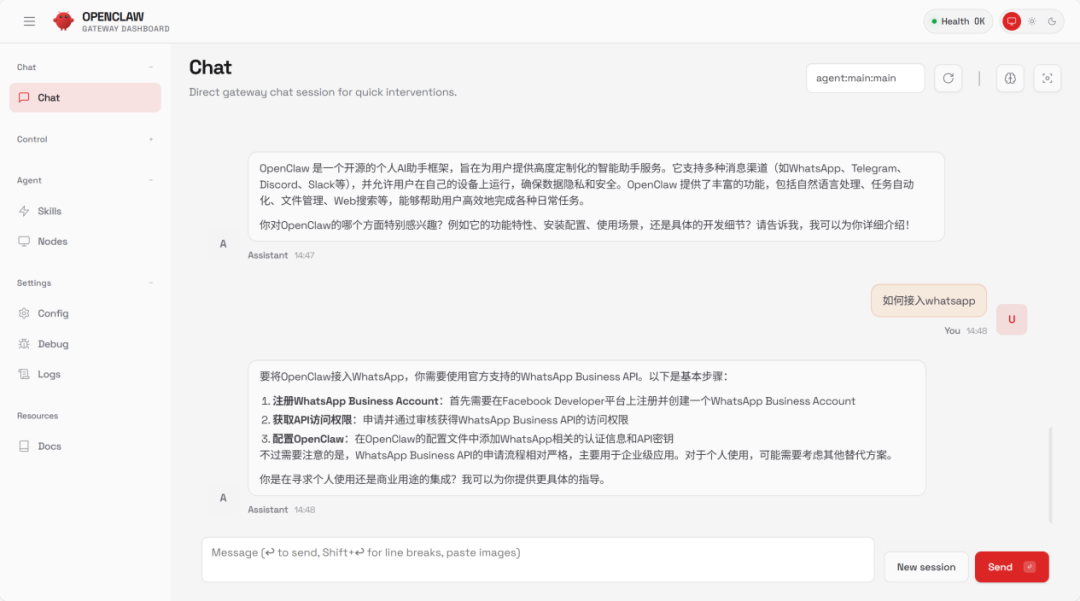Click the Assistant 14:47 label
Image resolution: width=1080 pixels, height=601 pixels.
tap(281, 255)
